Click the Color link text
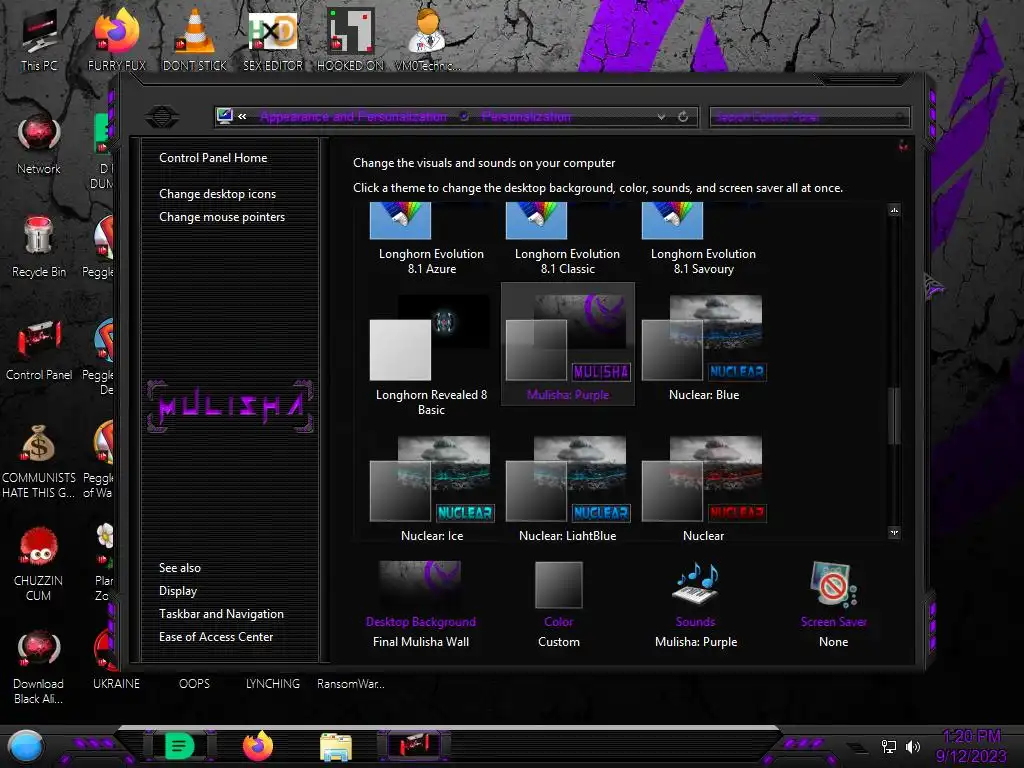 pos(558,622)
